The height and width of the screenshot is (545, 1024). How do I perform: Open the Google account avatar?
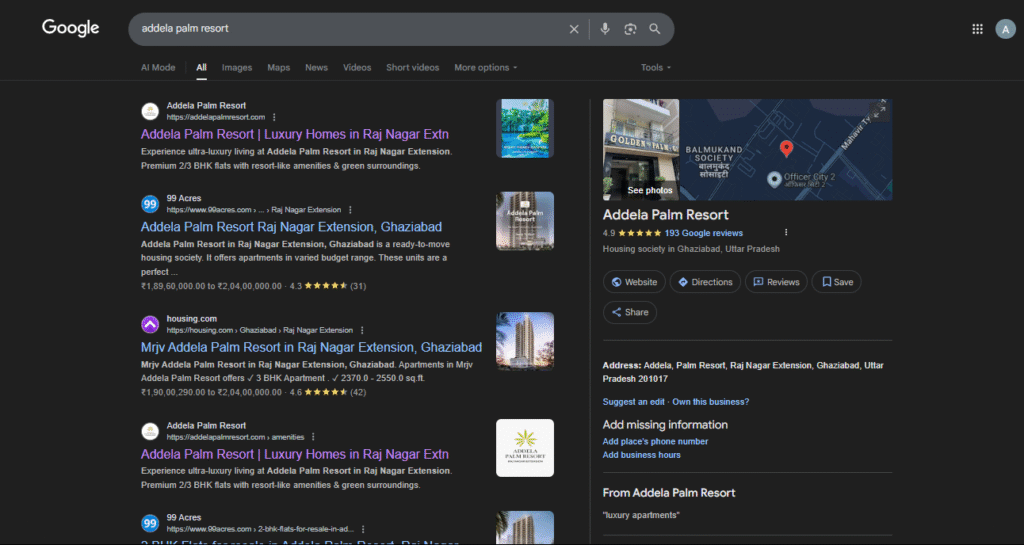point(1005,29)
